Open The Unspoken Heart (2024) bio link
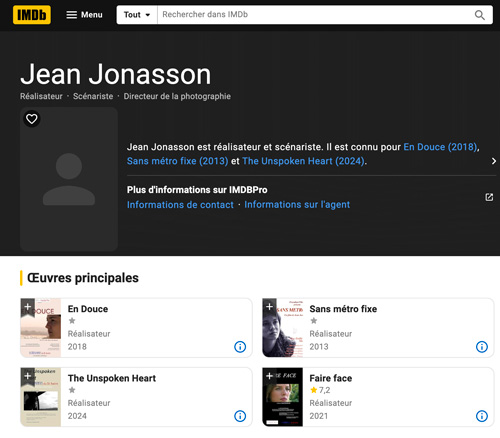Viewport: 500px width, 438px height. click(303, 161)
